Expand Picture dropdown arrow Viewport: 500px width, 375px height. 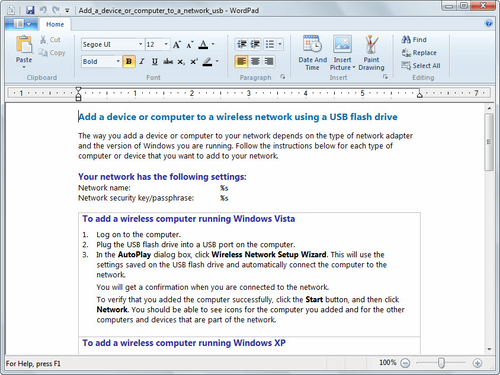[x=354, y=68]
